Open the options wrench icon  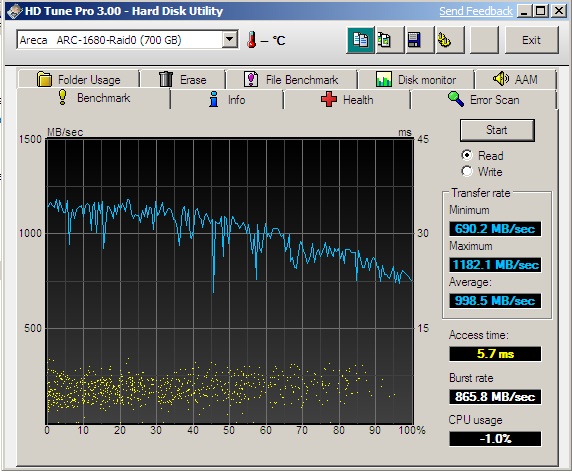pyautogui.click(x=450, y=40)
